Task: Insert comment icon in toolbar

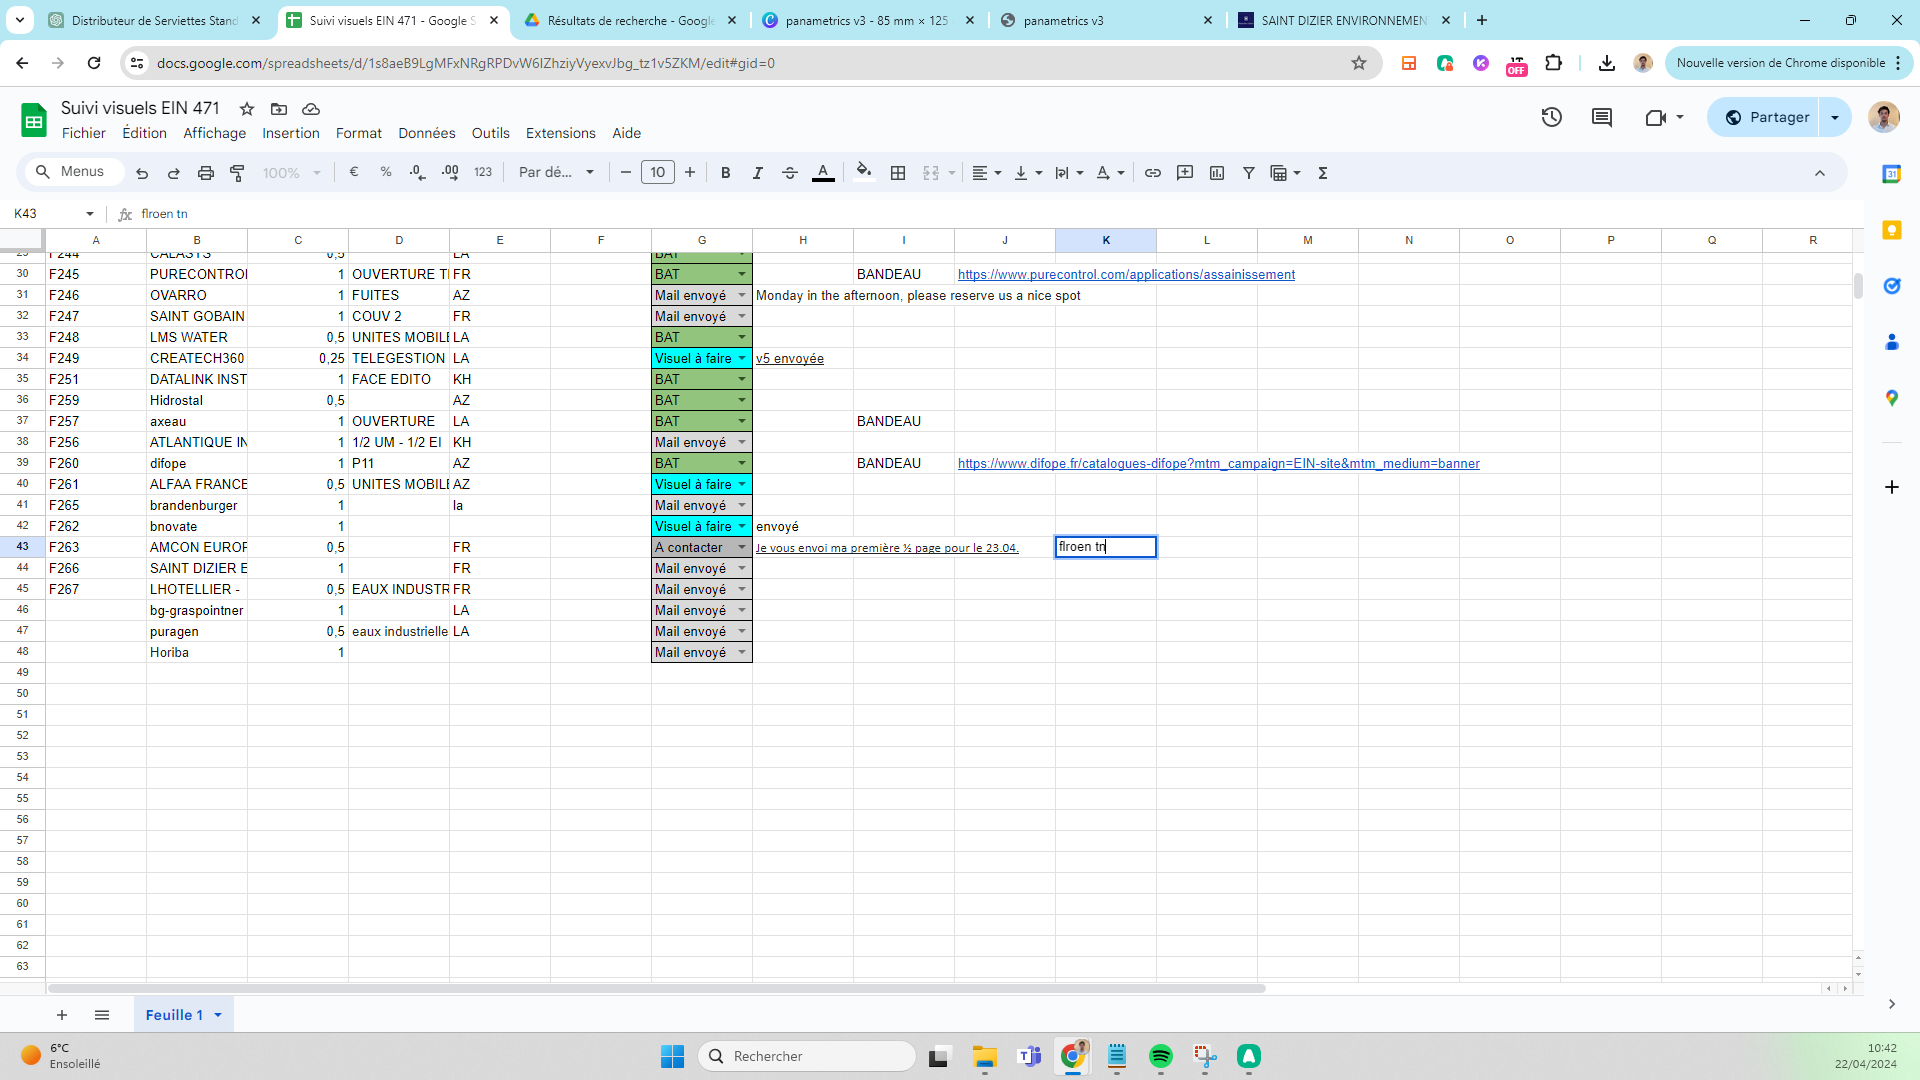Action: [x=1185, y=173]
